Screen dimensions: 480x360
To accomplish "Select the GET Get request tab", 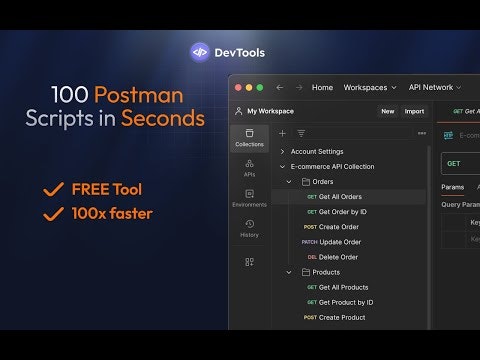I will [466, 111].
